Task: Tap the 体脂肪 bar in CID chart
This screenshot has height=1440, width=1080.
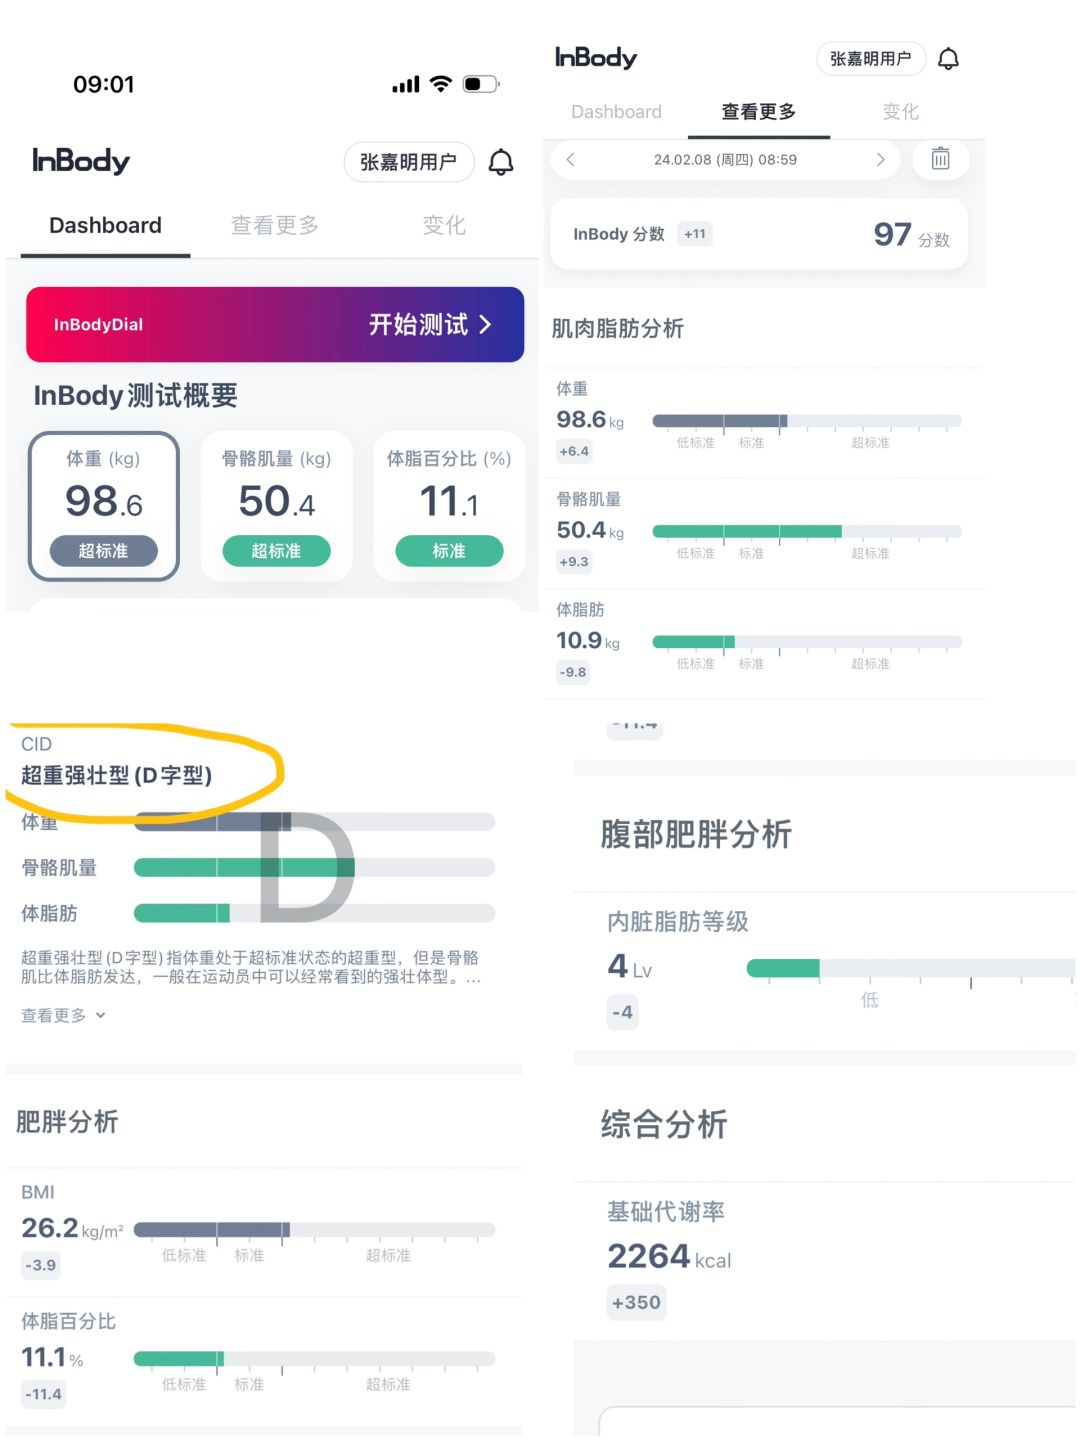Action: pyautogui.click(x=314, y=913)
